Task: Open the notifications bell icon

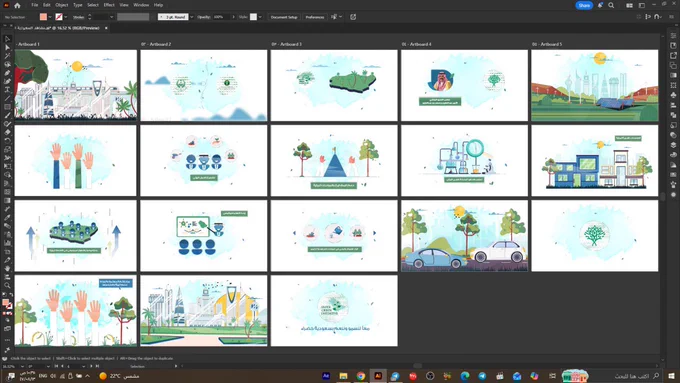Action: tap(600, 5)
